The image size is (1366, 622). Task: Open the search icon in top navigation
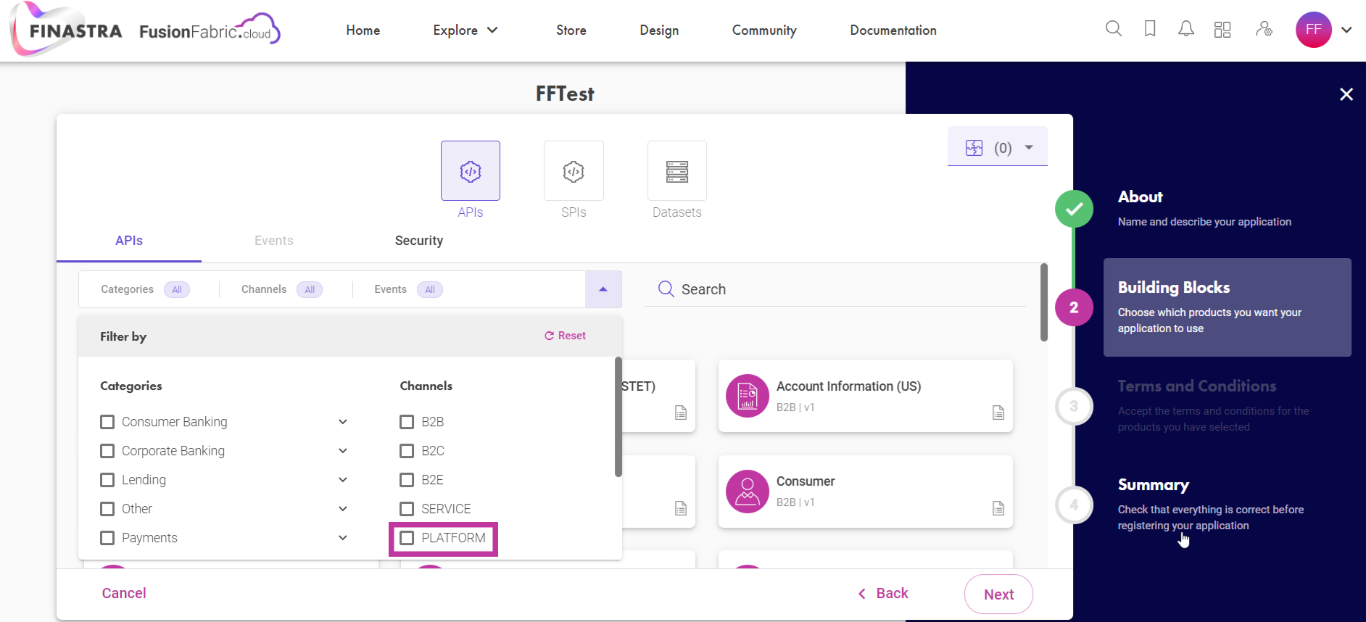coord(1113,29)
